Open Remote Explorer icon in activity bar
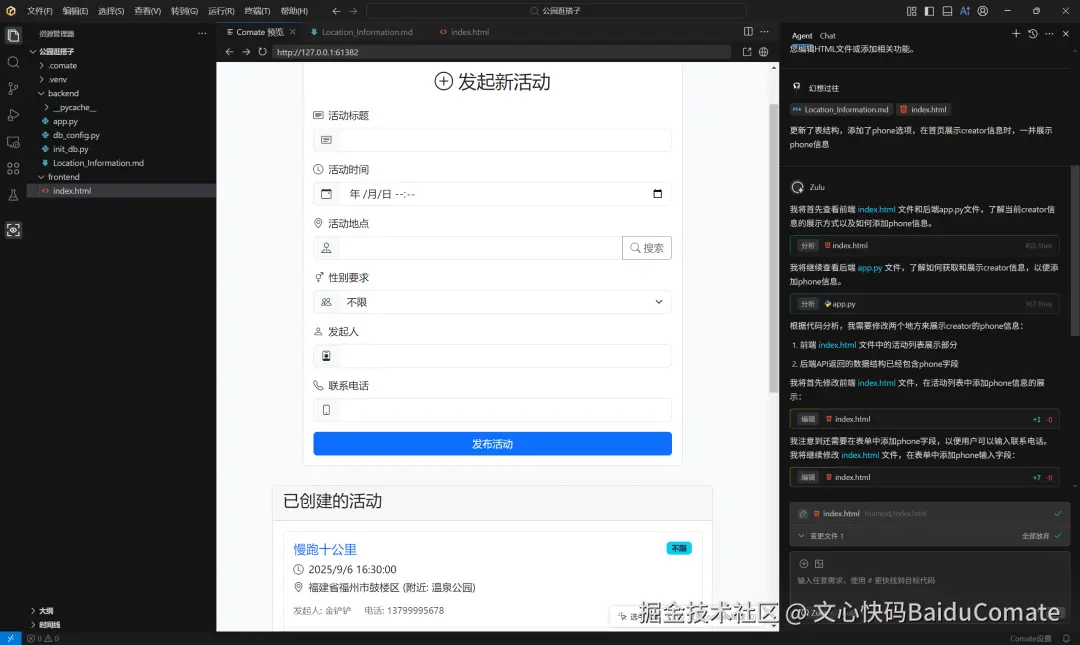 point(13,142)
